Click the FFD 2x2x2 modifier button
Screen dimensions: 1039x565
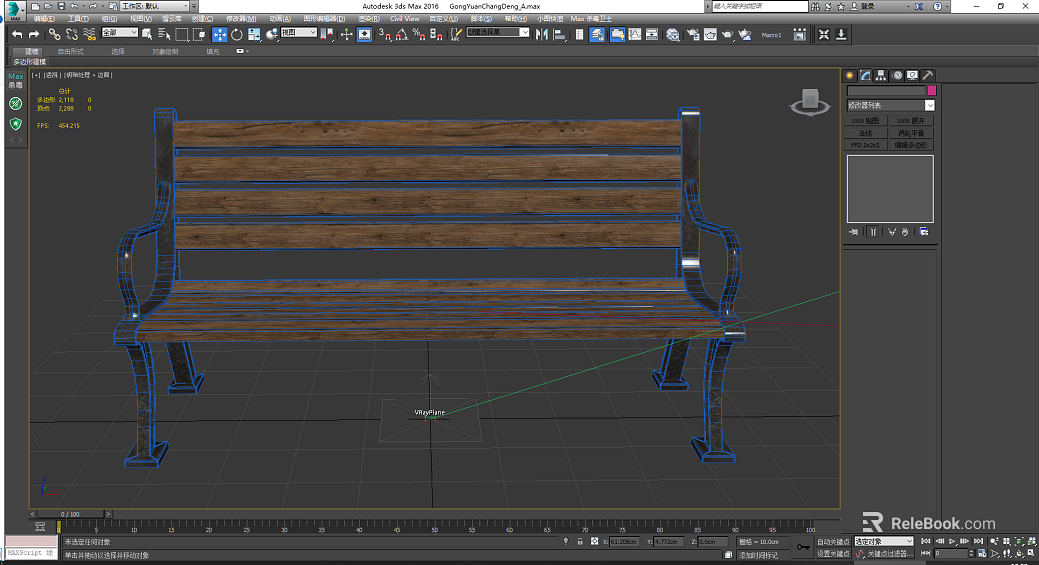point(865,144)
